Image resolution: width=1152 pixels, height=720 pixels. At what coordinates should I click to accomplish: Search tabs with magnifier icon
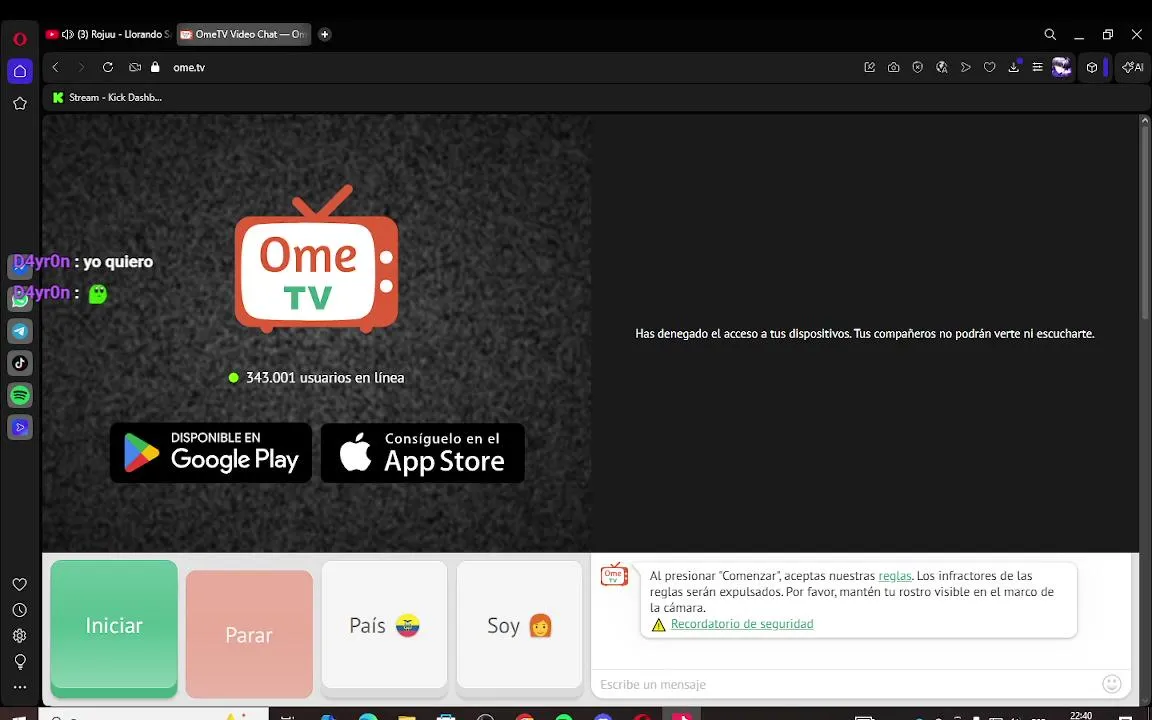click(1051, 35)
